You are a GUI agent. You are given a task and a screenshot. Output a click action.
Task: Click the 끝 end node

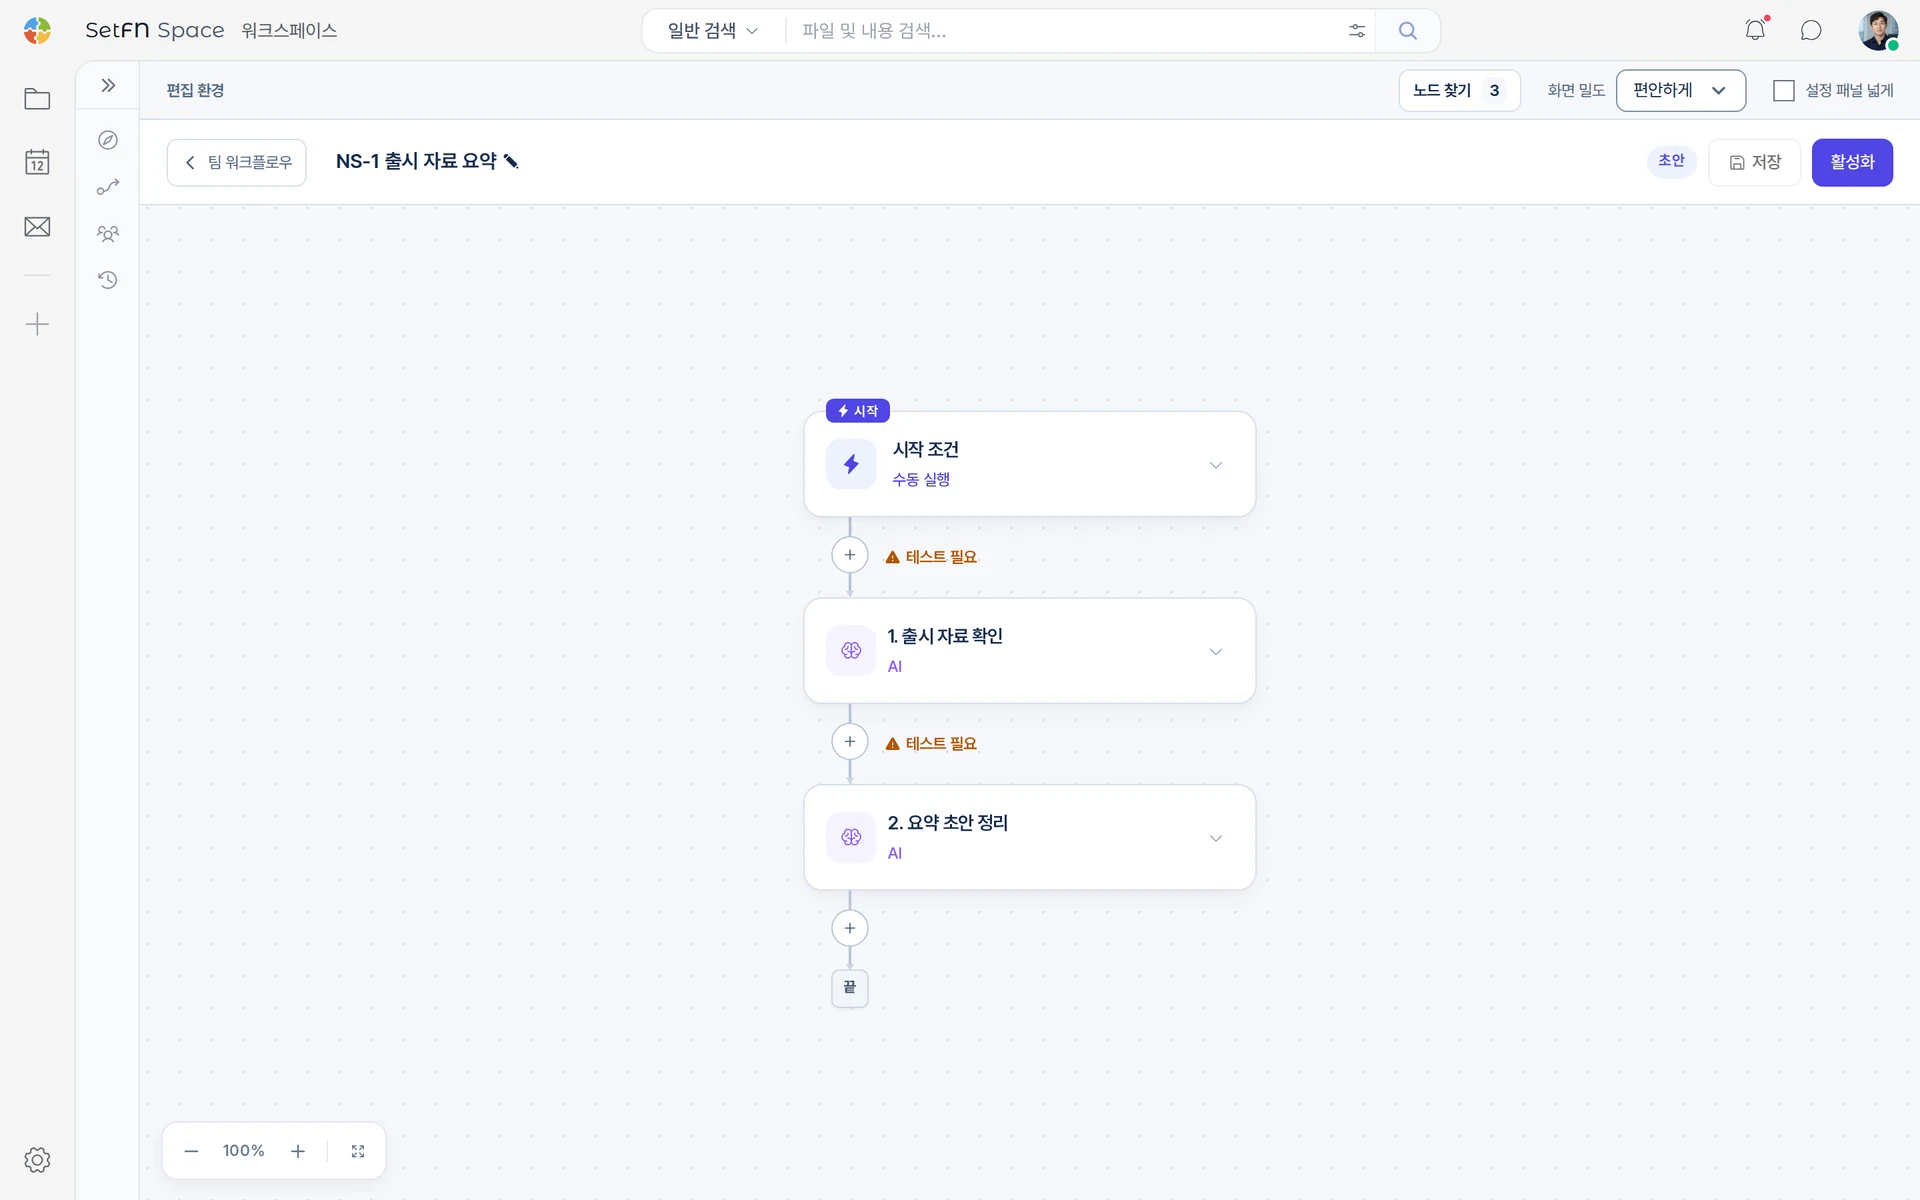850,988
